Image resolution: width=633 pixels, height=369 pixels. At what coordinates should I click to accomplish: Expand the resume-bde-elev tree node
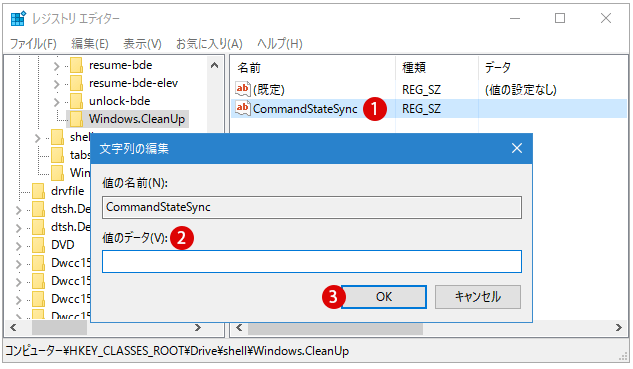(57, 84)
